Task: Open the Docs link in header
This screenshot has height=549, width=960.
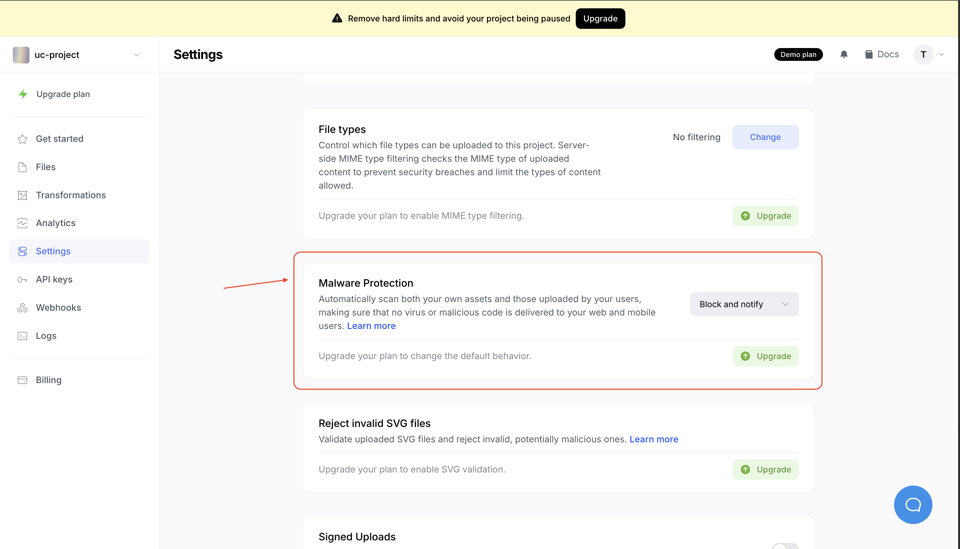Action: point(882,55)
